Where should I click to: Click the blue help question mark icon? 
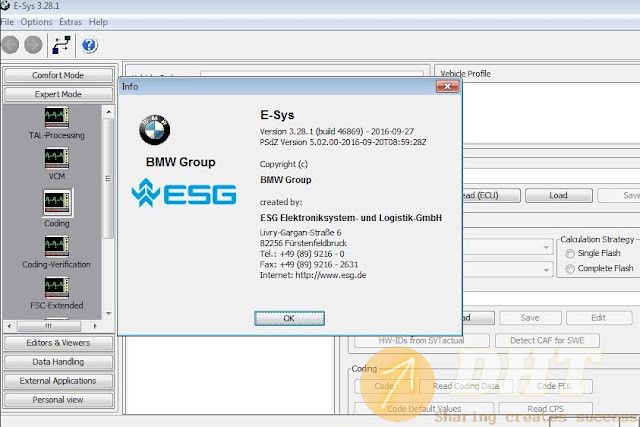click(88, 45)
